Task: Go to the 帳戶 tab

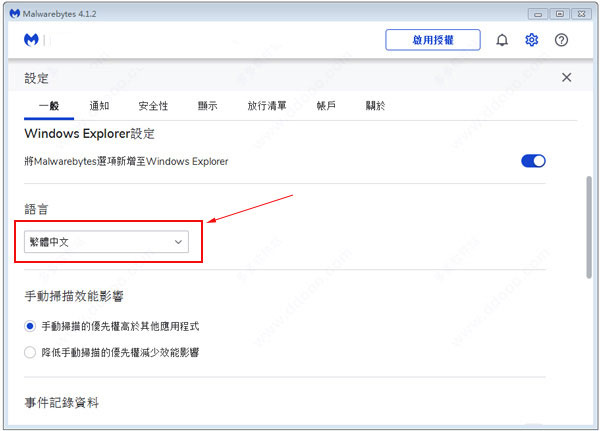Action: point(326,105)
